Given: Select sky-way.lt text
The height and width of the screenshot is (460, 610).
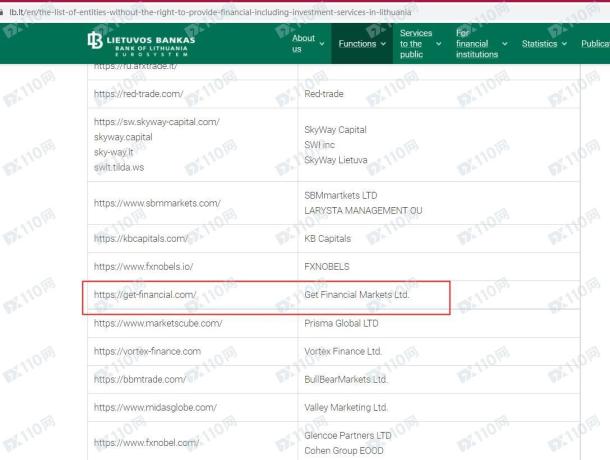Looking at the screenshot, I should [114, 152].
